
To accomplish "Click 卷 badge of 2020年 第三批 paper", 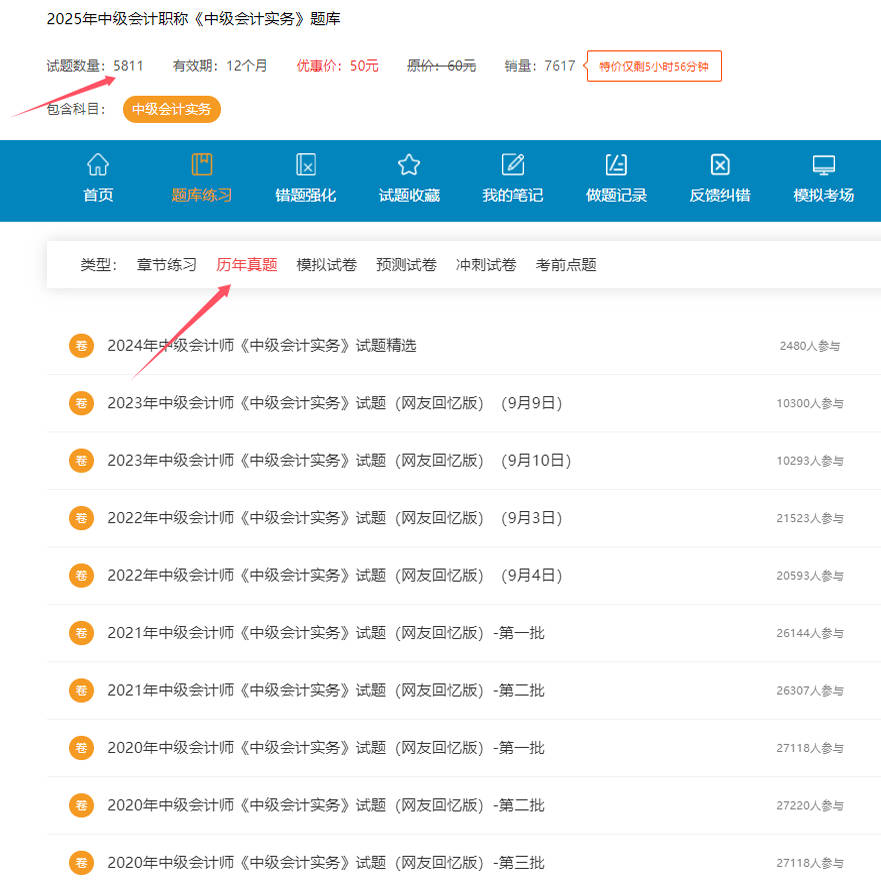I will point(81,863).
